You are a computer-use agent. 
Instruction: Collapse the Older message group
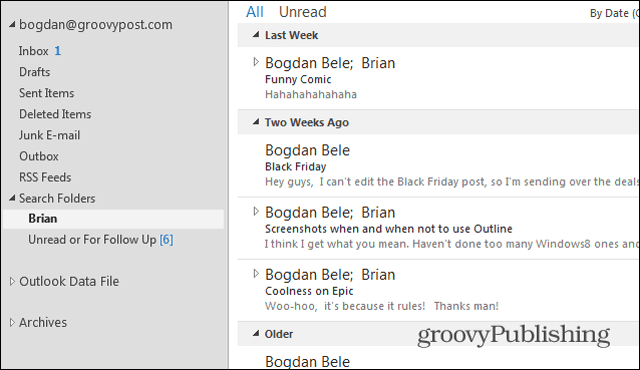256,334
